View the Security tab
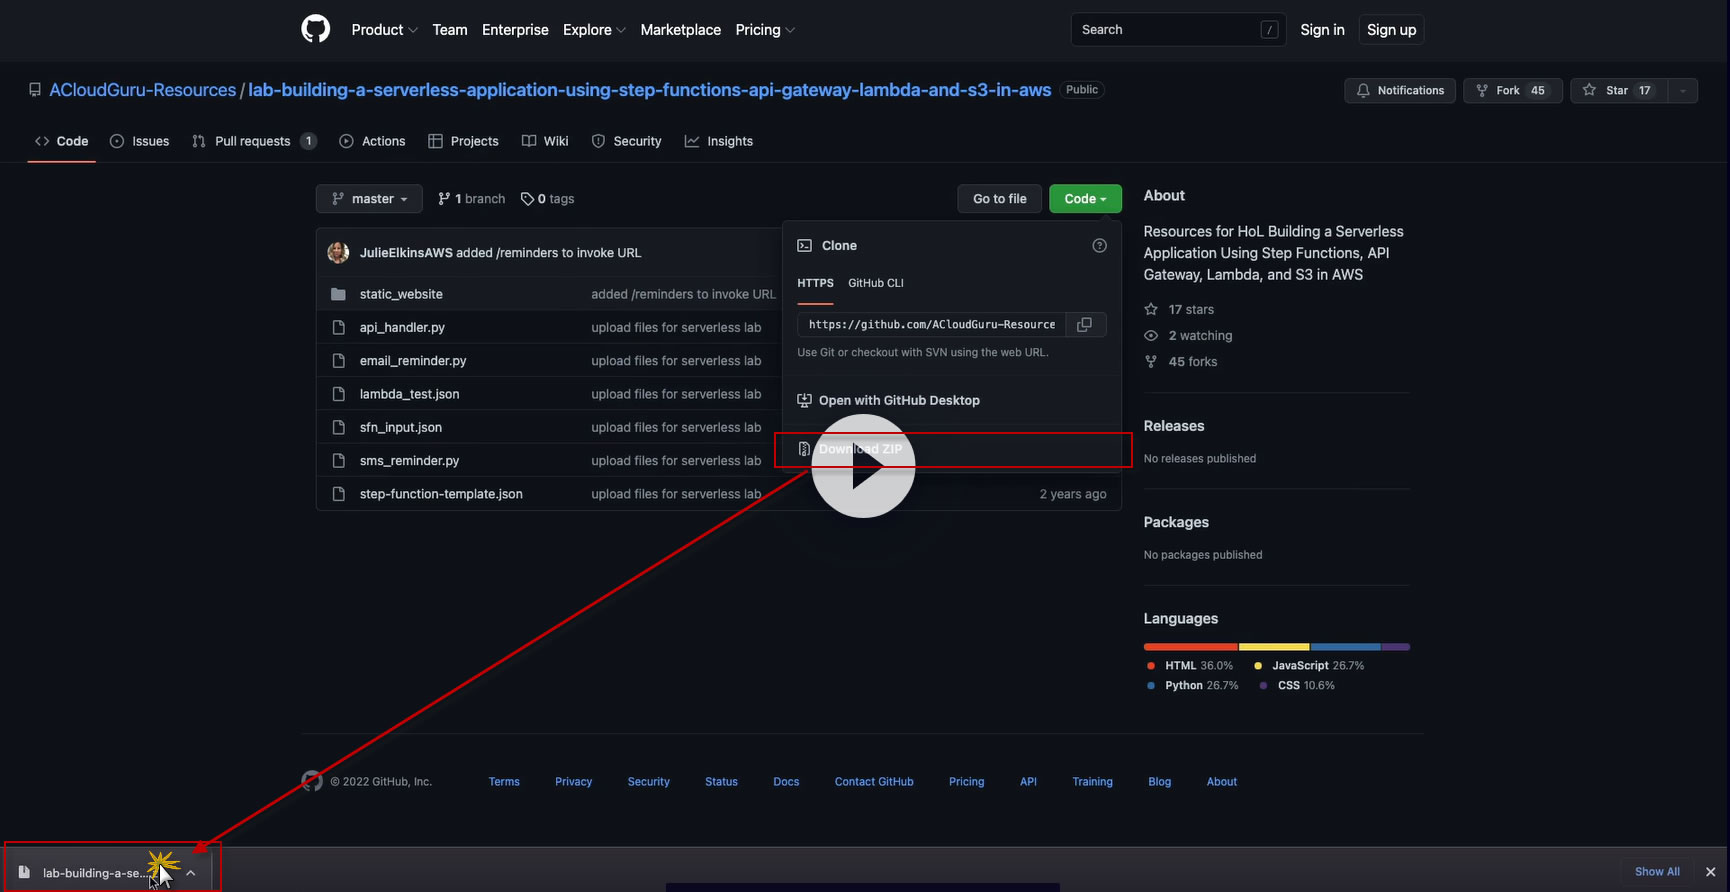This screenshot has height=892, width=1730. click(x=627, y=141)
